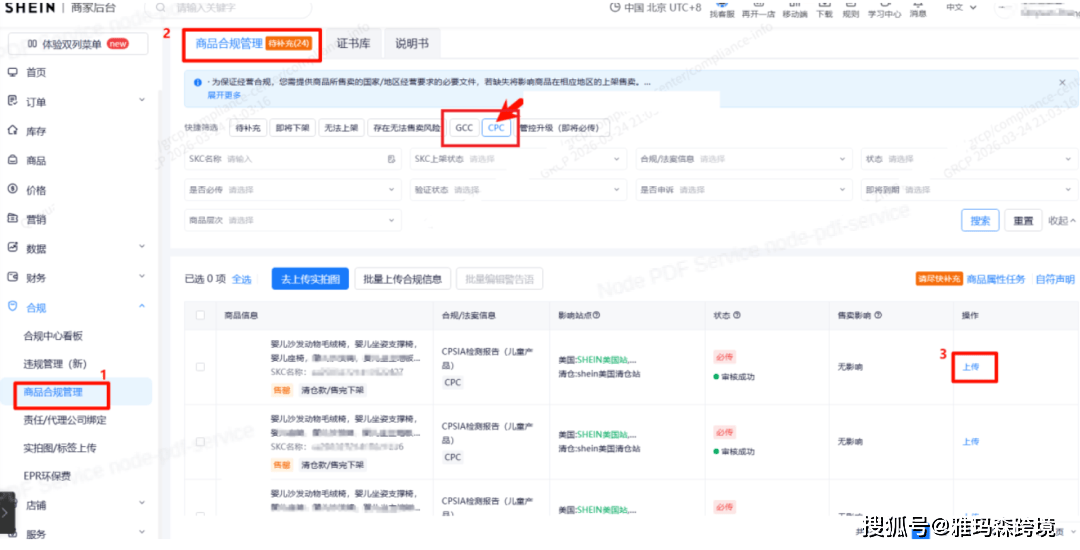Screen dimensions: 1080x550
Task: Click the clock icon beside 中国 北京 UTC+8
Action: (615, 8)
